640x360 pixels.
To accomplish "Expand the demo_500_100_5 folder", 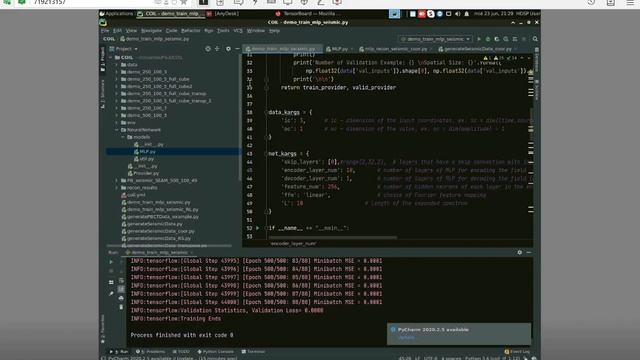I will (117, 116).
